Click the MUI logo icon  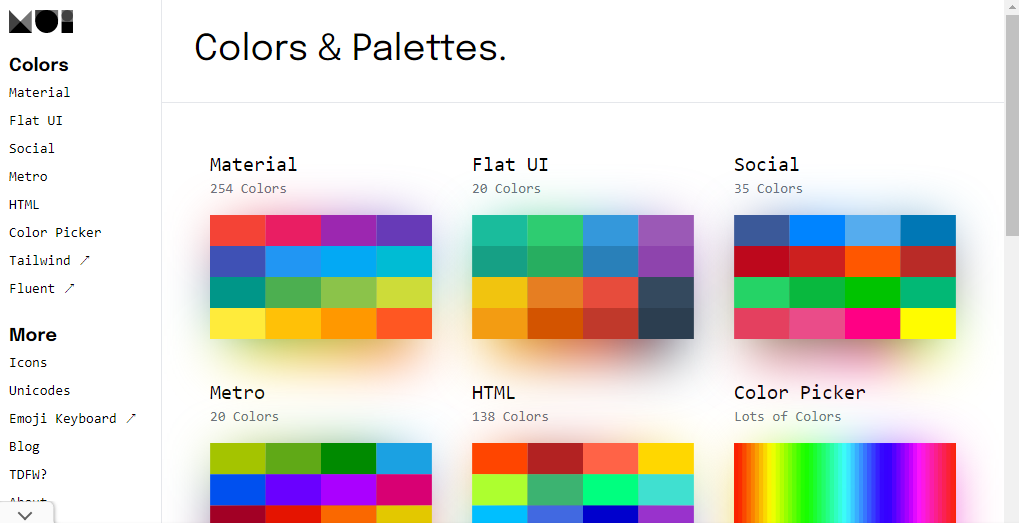(x=41, y=22)
